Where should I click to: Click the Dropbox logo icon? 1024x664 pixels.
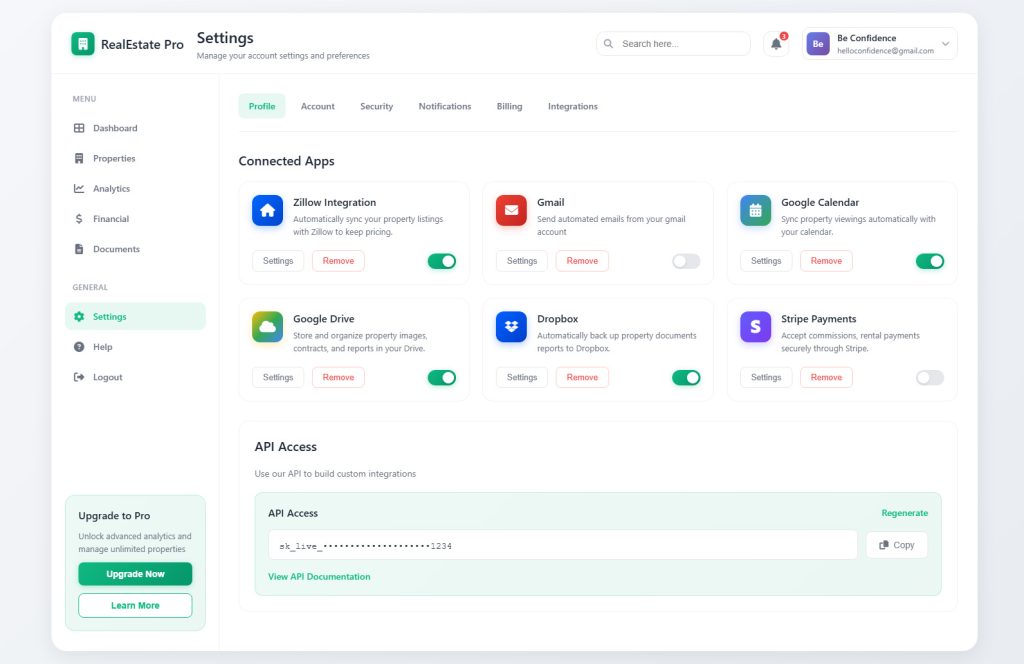tap(511, 326)
